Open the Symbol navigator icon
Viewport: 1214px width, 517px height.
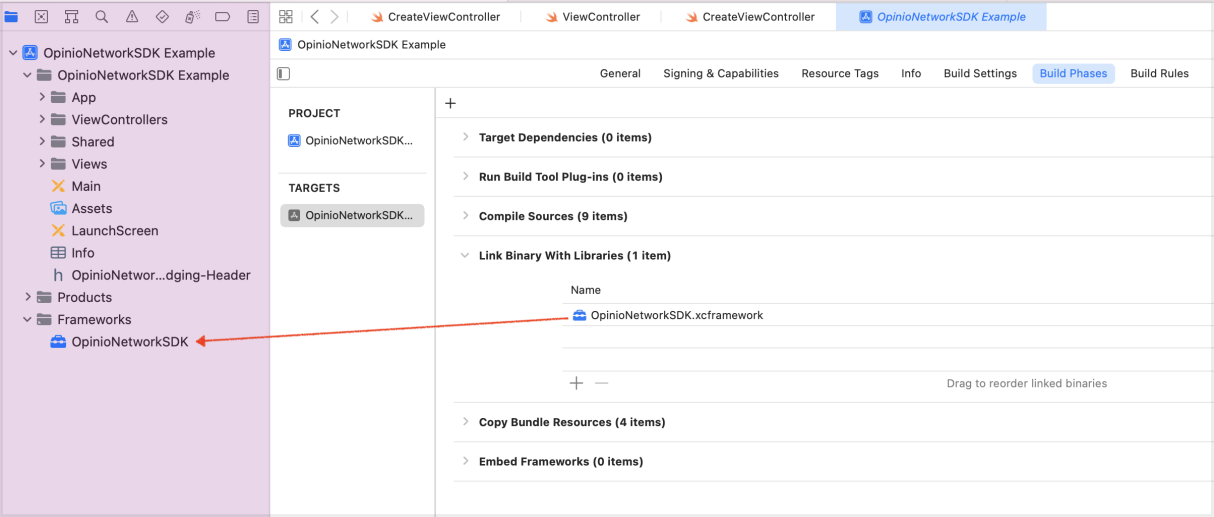71,17
